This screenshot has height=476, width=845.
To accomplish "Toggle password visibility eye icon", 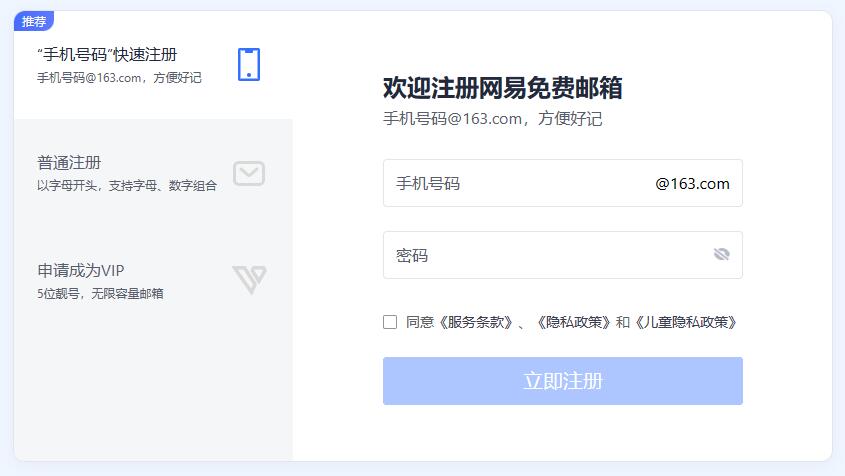I will tap(721, 255).
